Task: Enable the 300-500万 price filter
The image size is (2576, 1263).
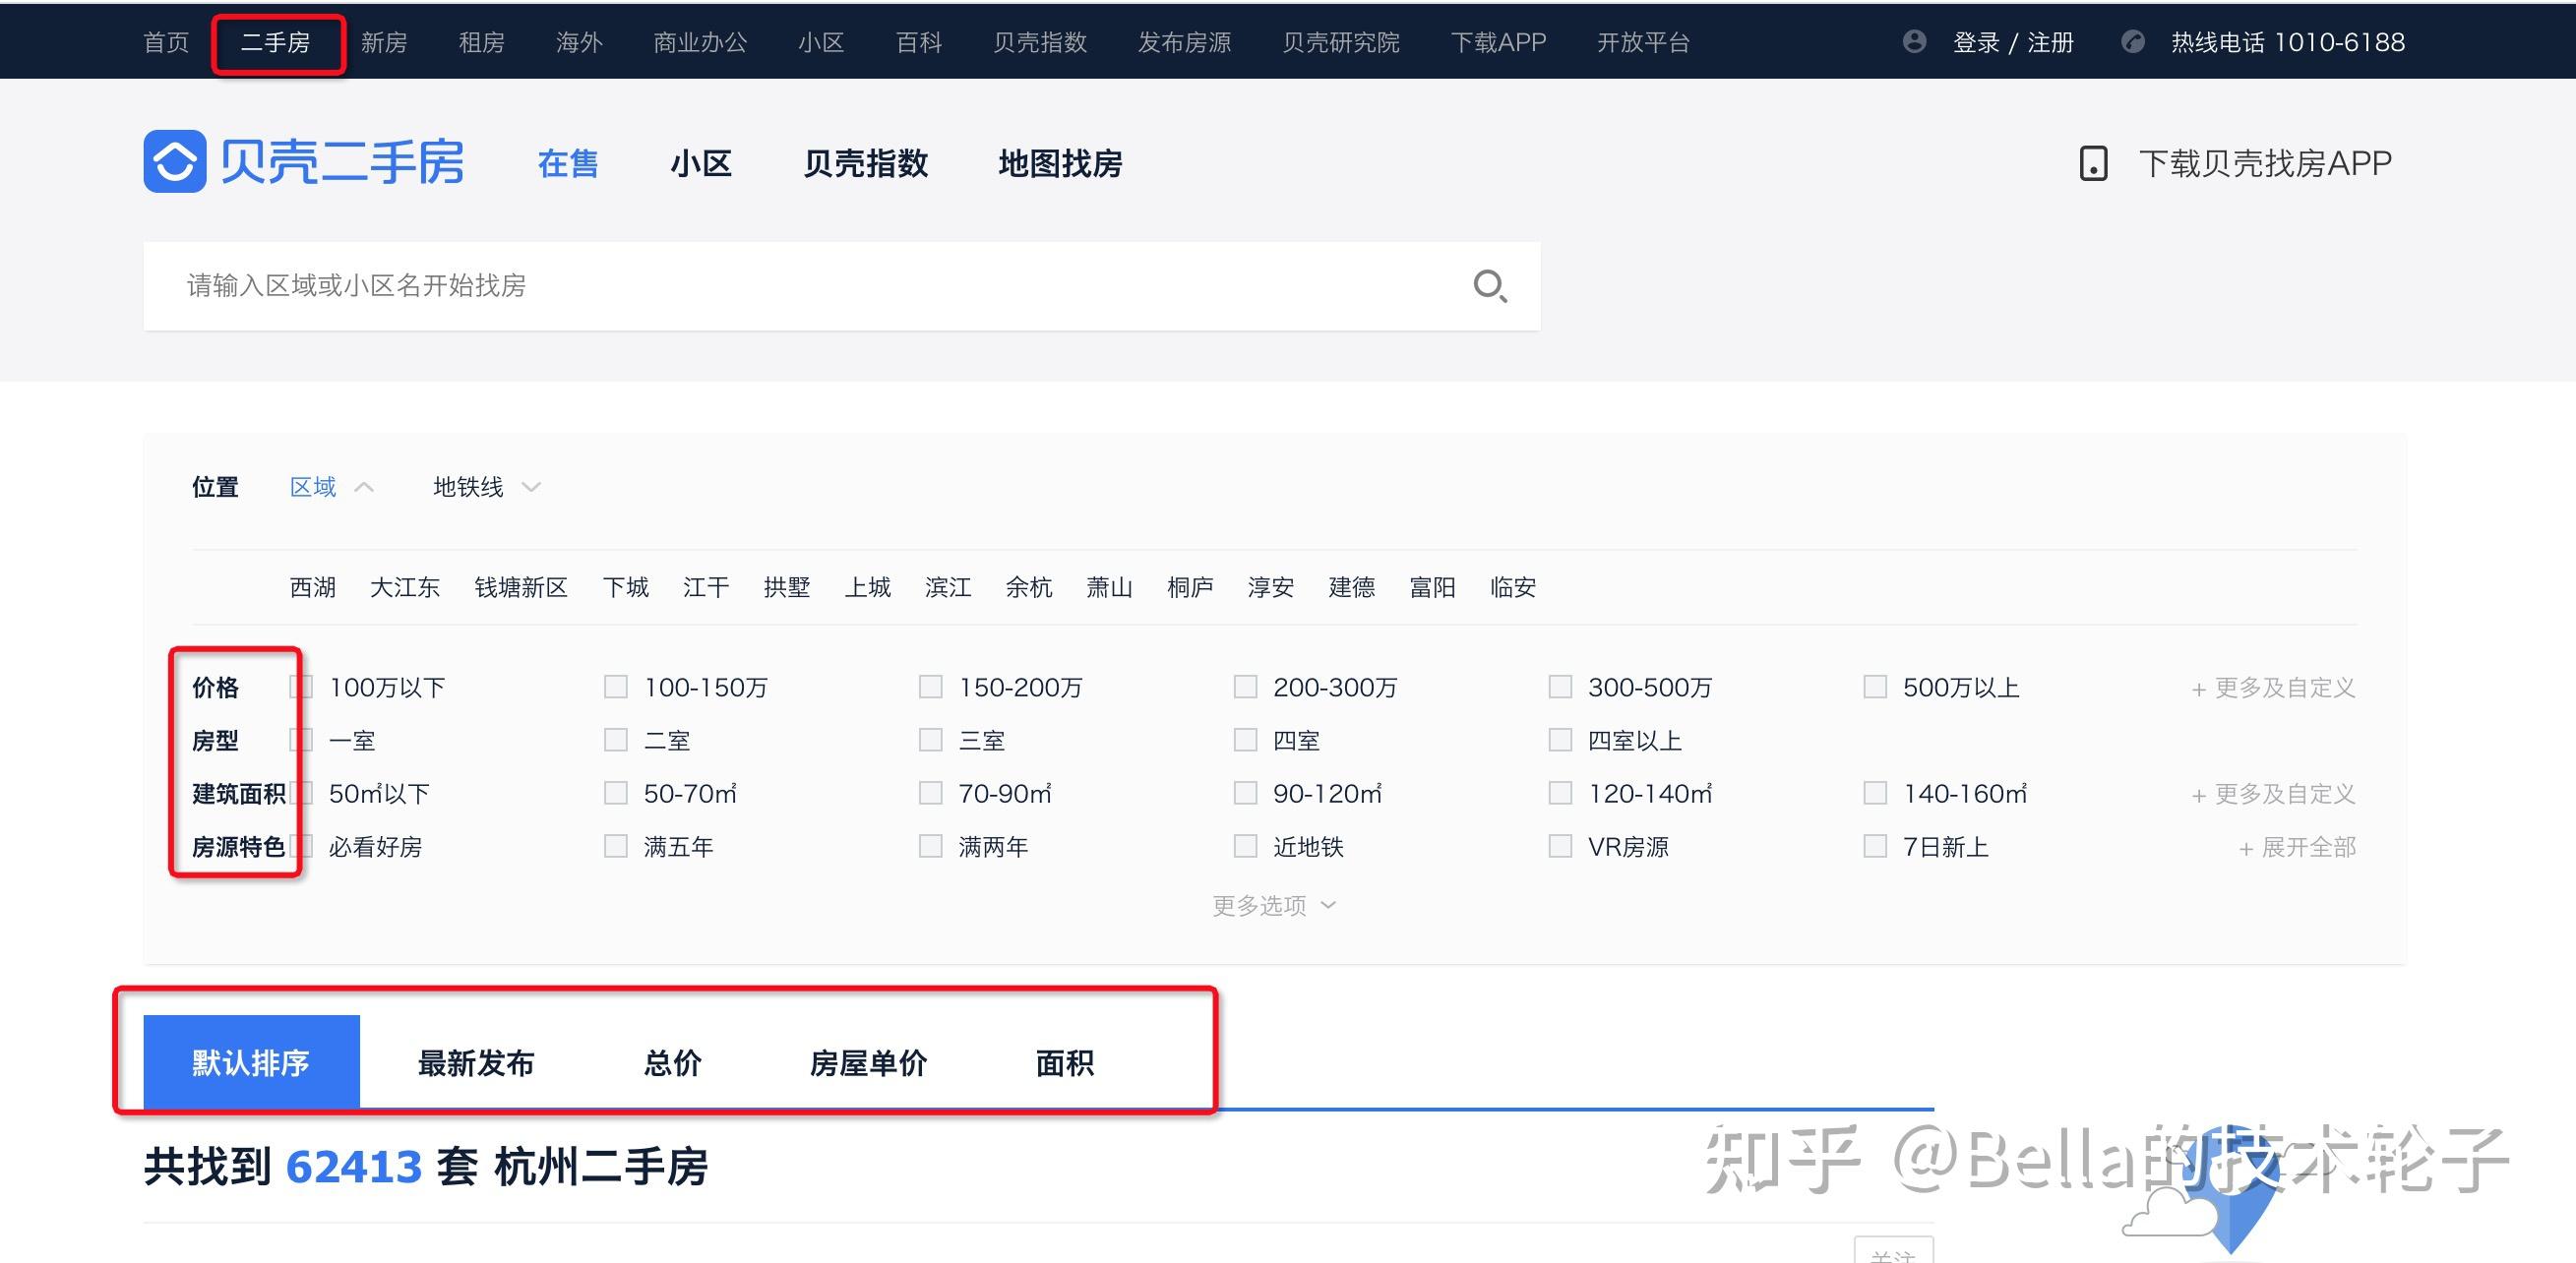Action: click(1560, 687)
